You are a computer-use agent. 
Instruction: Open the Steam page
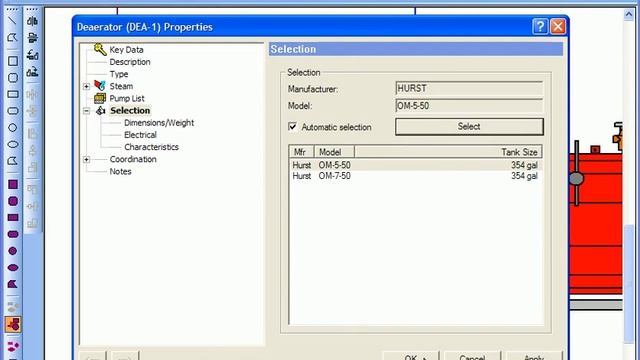pos(121,86)
